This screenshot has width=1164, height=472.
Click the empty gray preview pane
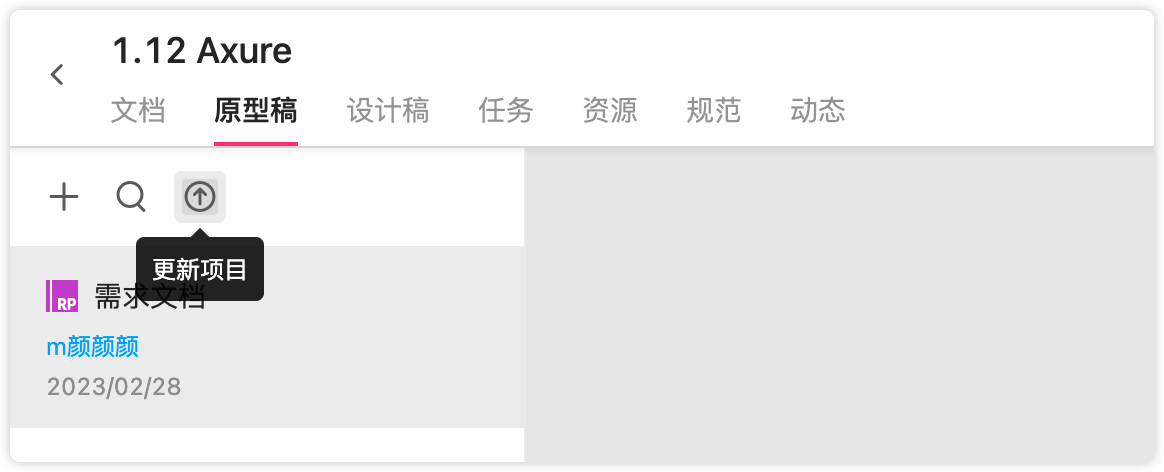coord(840,304)
